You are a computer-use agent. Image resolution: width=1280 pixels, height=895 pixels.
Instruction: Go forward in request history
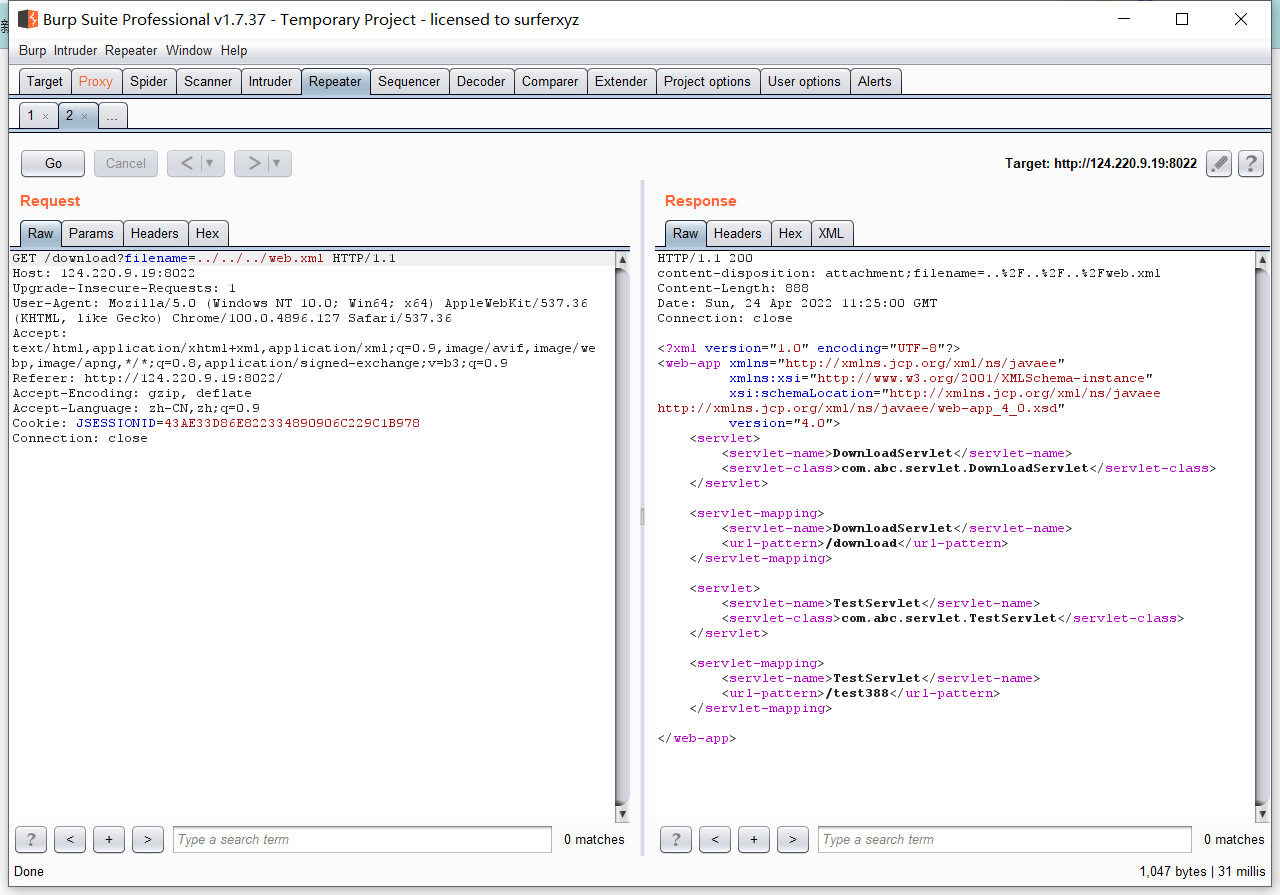pos(254,163)
